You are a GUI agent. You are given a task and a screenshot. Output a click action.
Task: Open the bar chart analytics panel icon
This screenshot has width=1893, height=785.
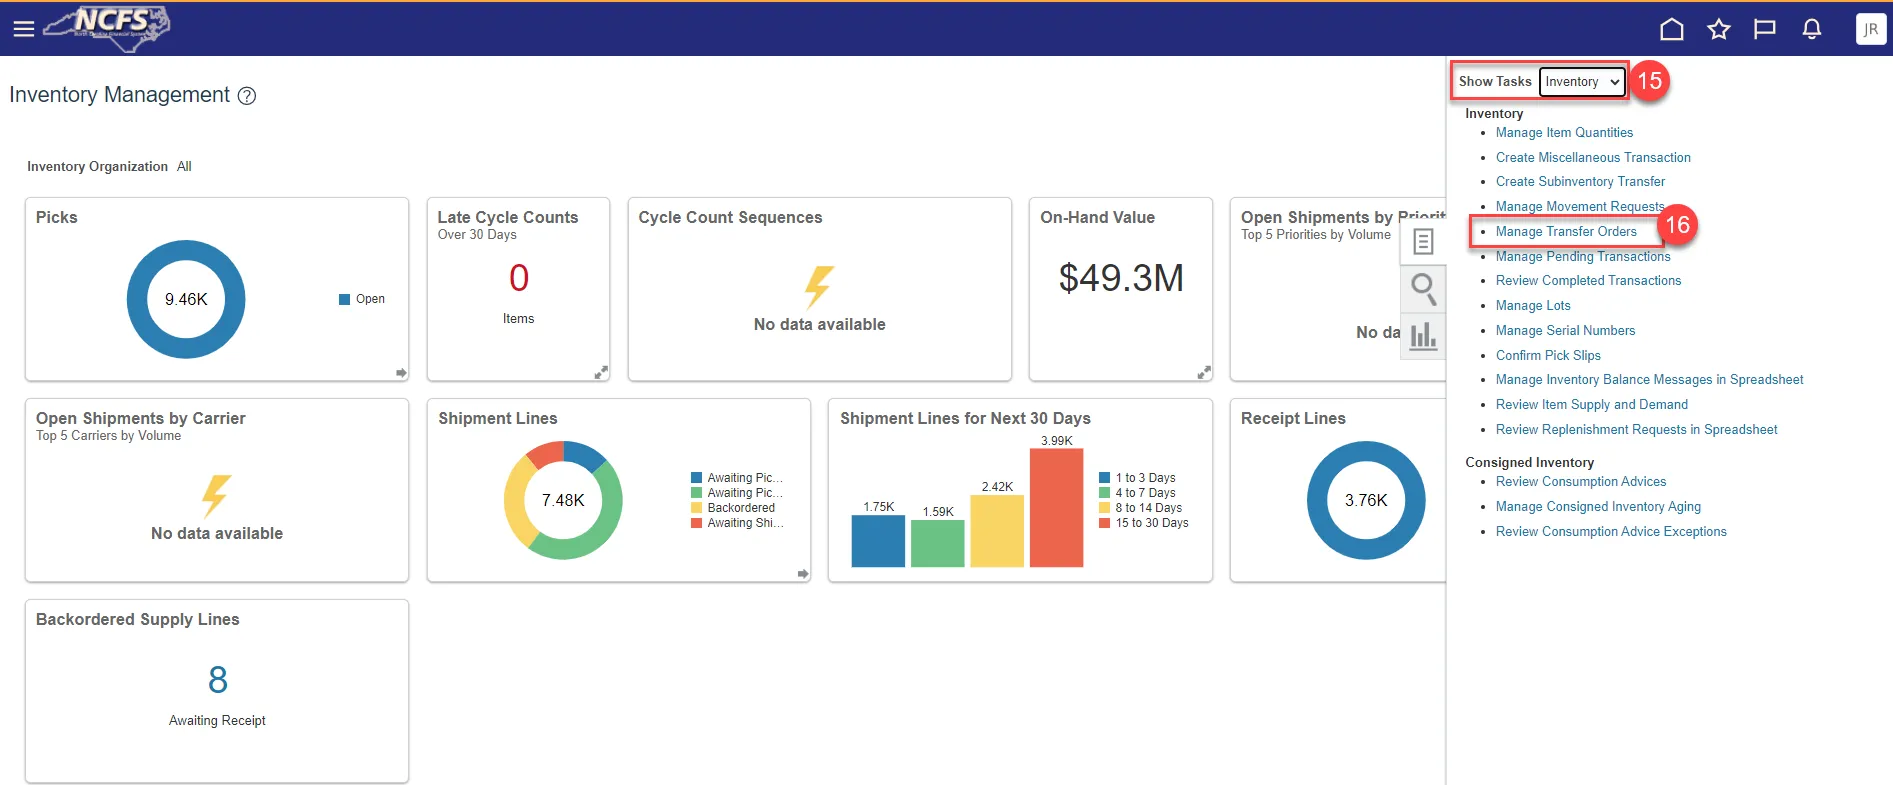pos(1422,336)
